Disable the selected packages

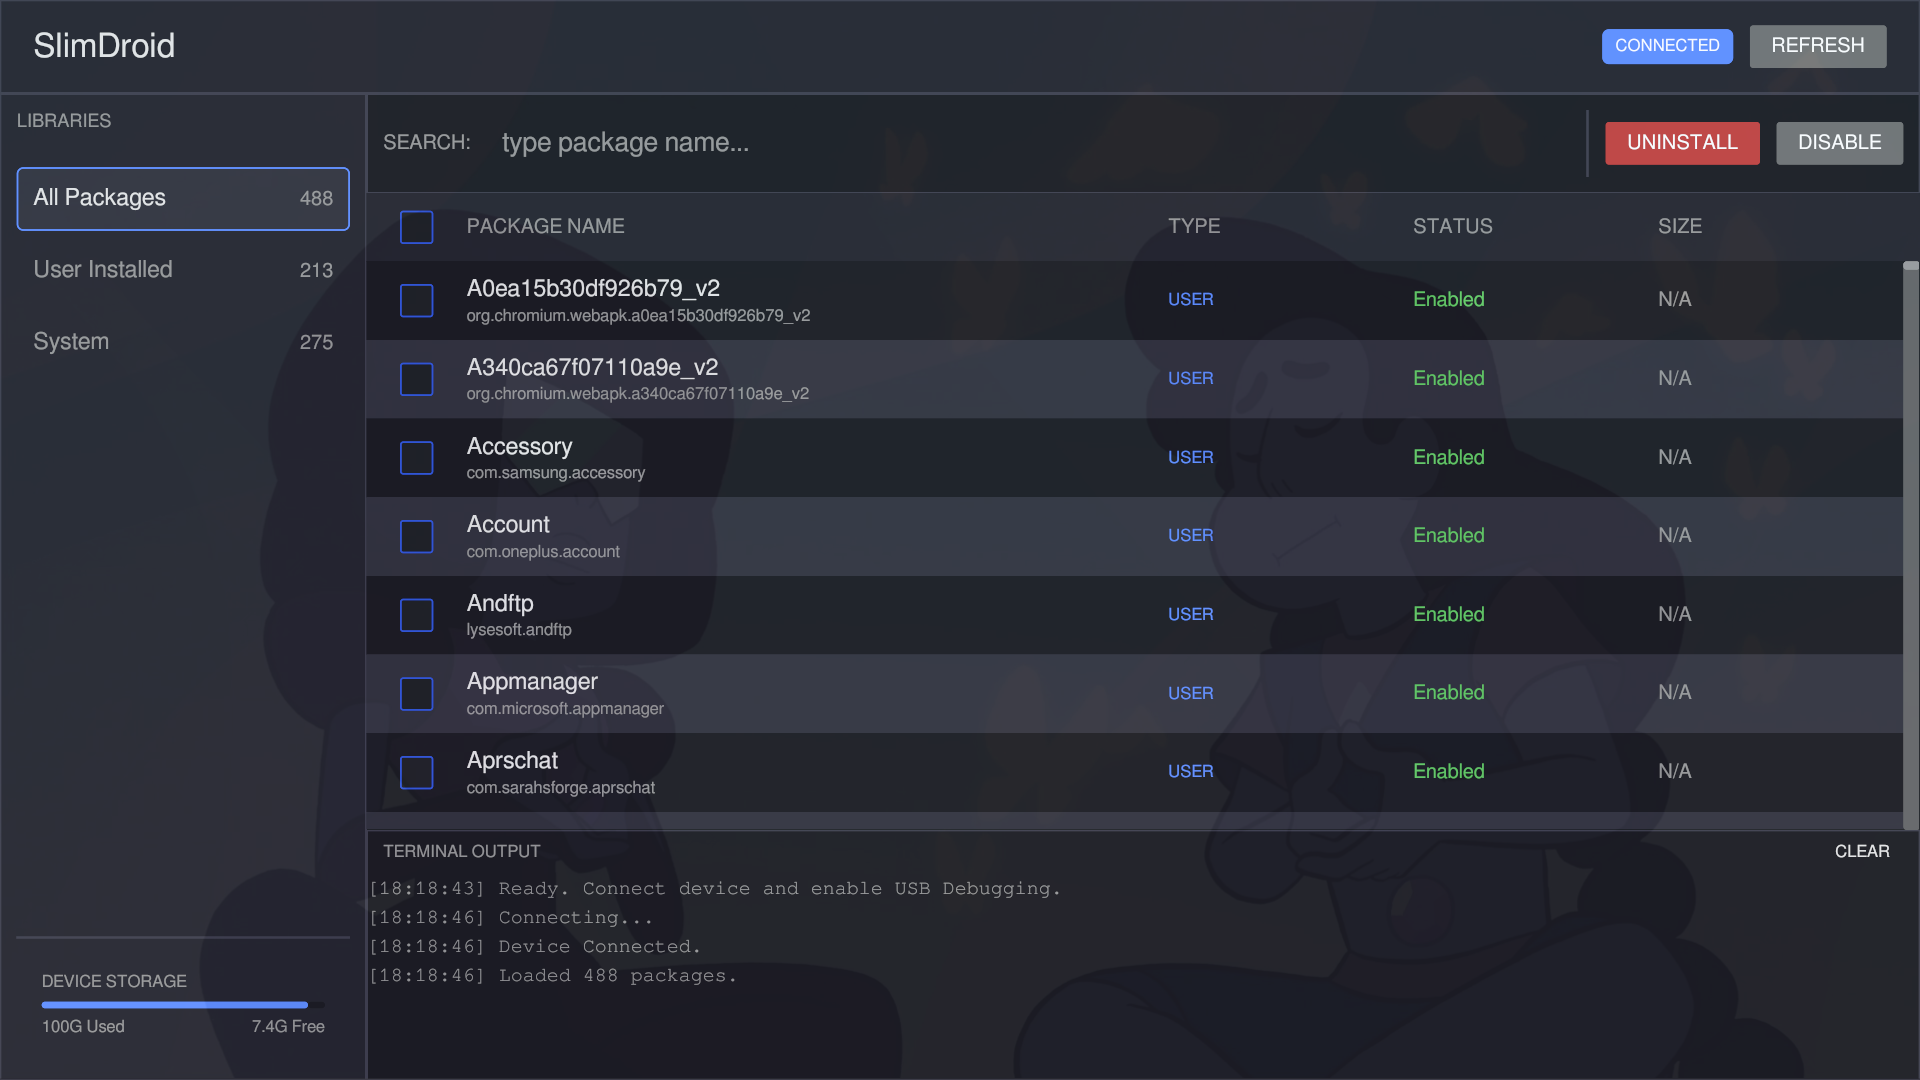click(1839, 143)
